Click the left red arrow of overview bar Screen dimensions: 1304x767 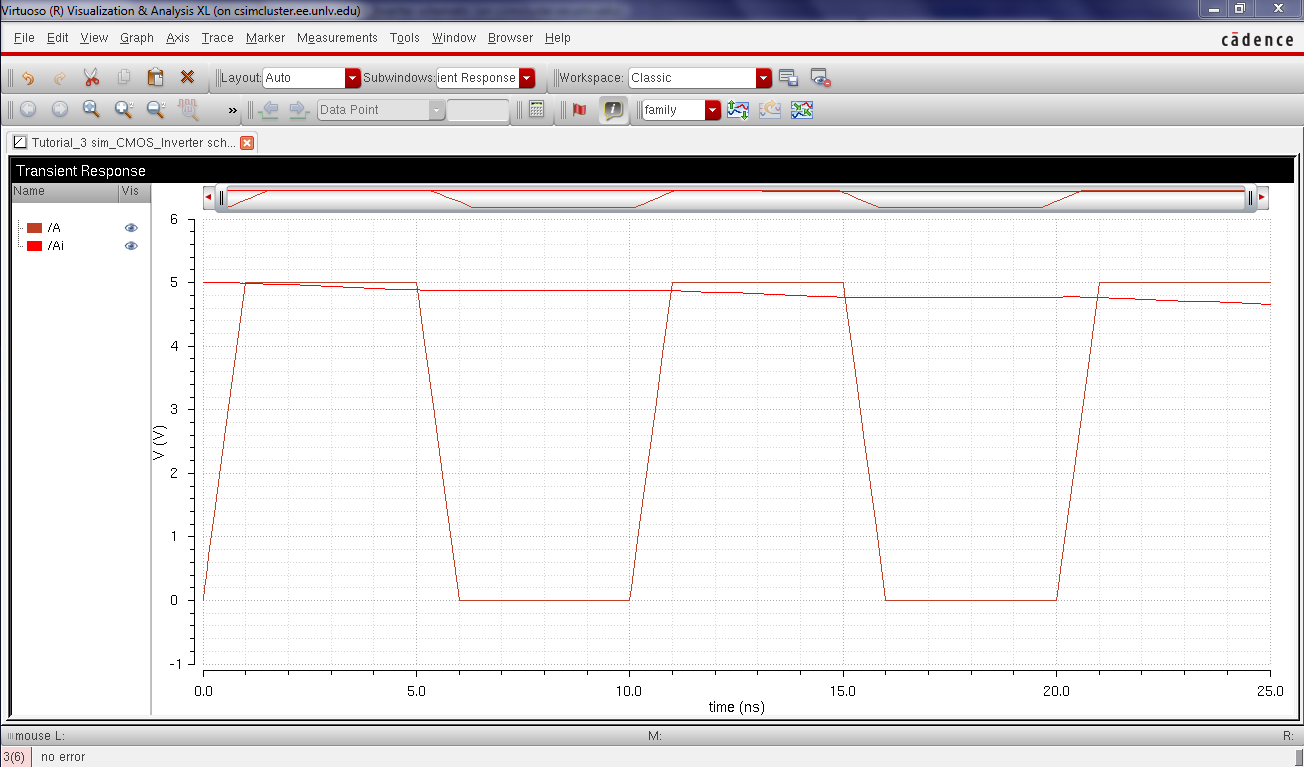click(208, 198)
